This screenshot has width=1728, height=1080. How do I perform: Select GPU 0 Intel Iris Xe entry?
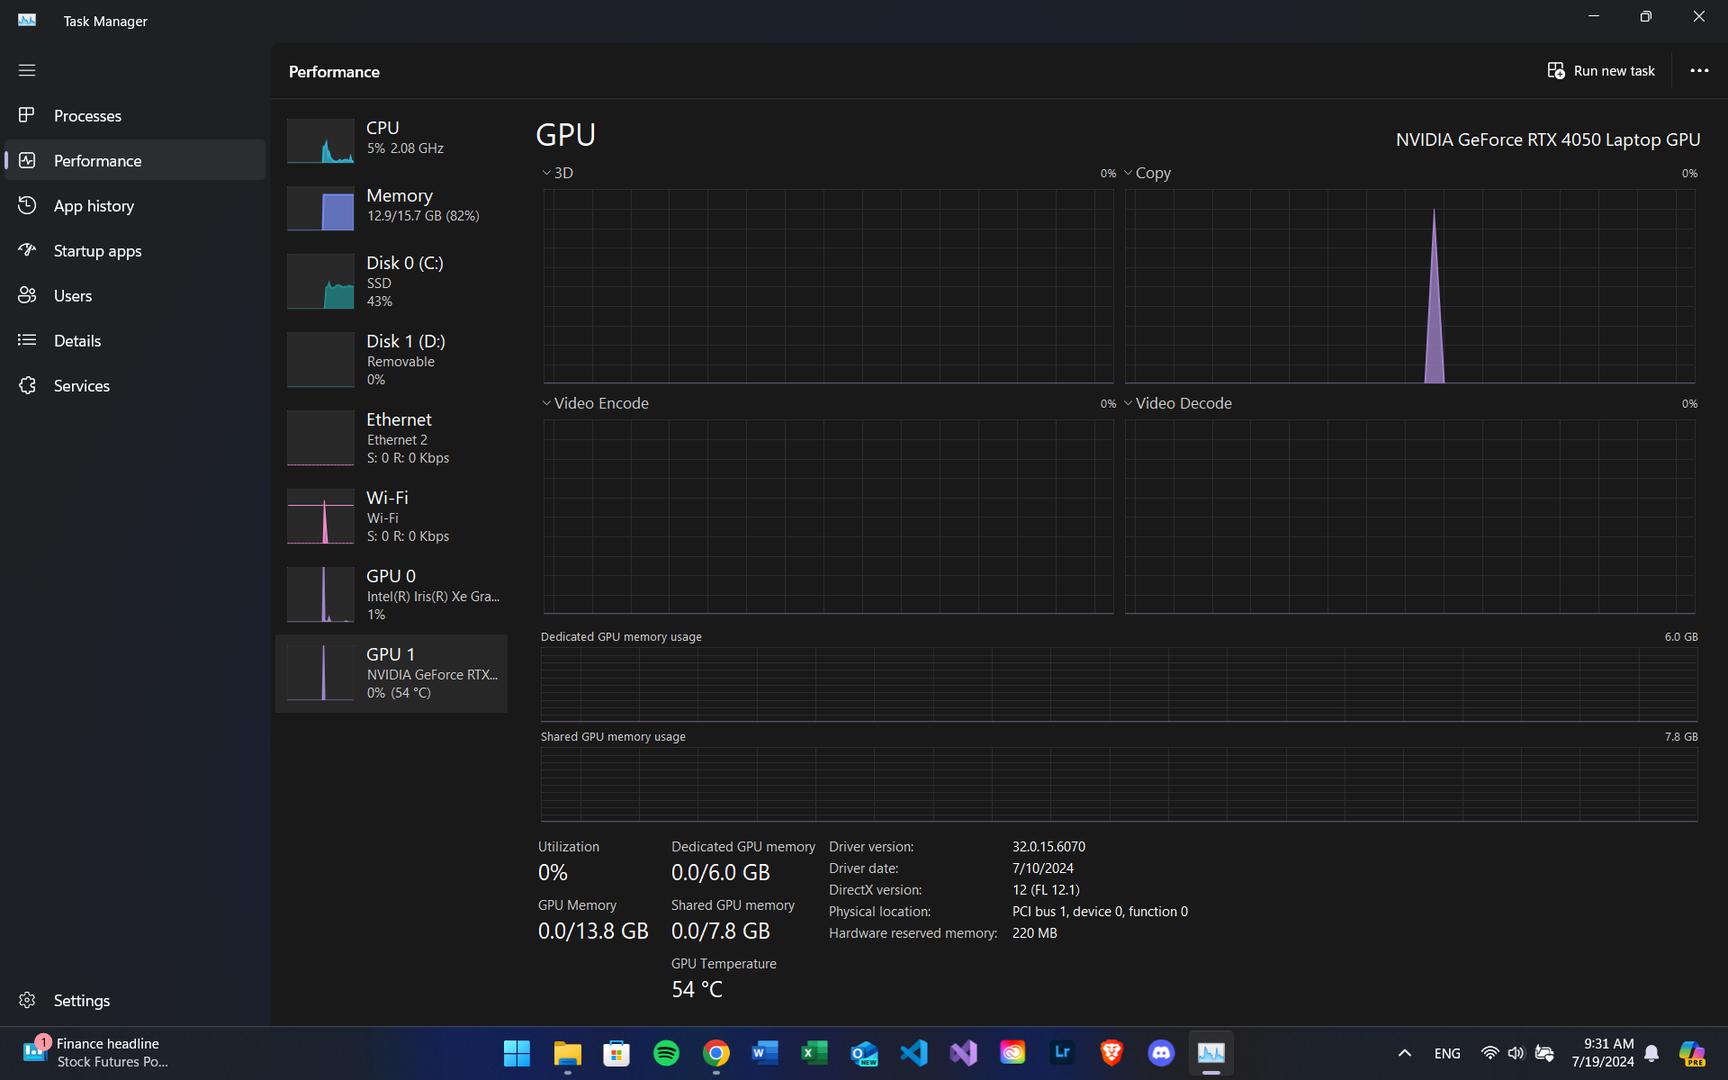coord(391,595)
